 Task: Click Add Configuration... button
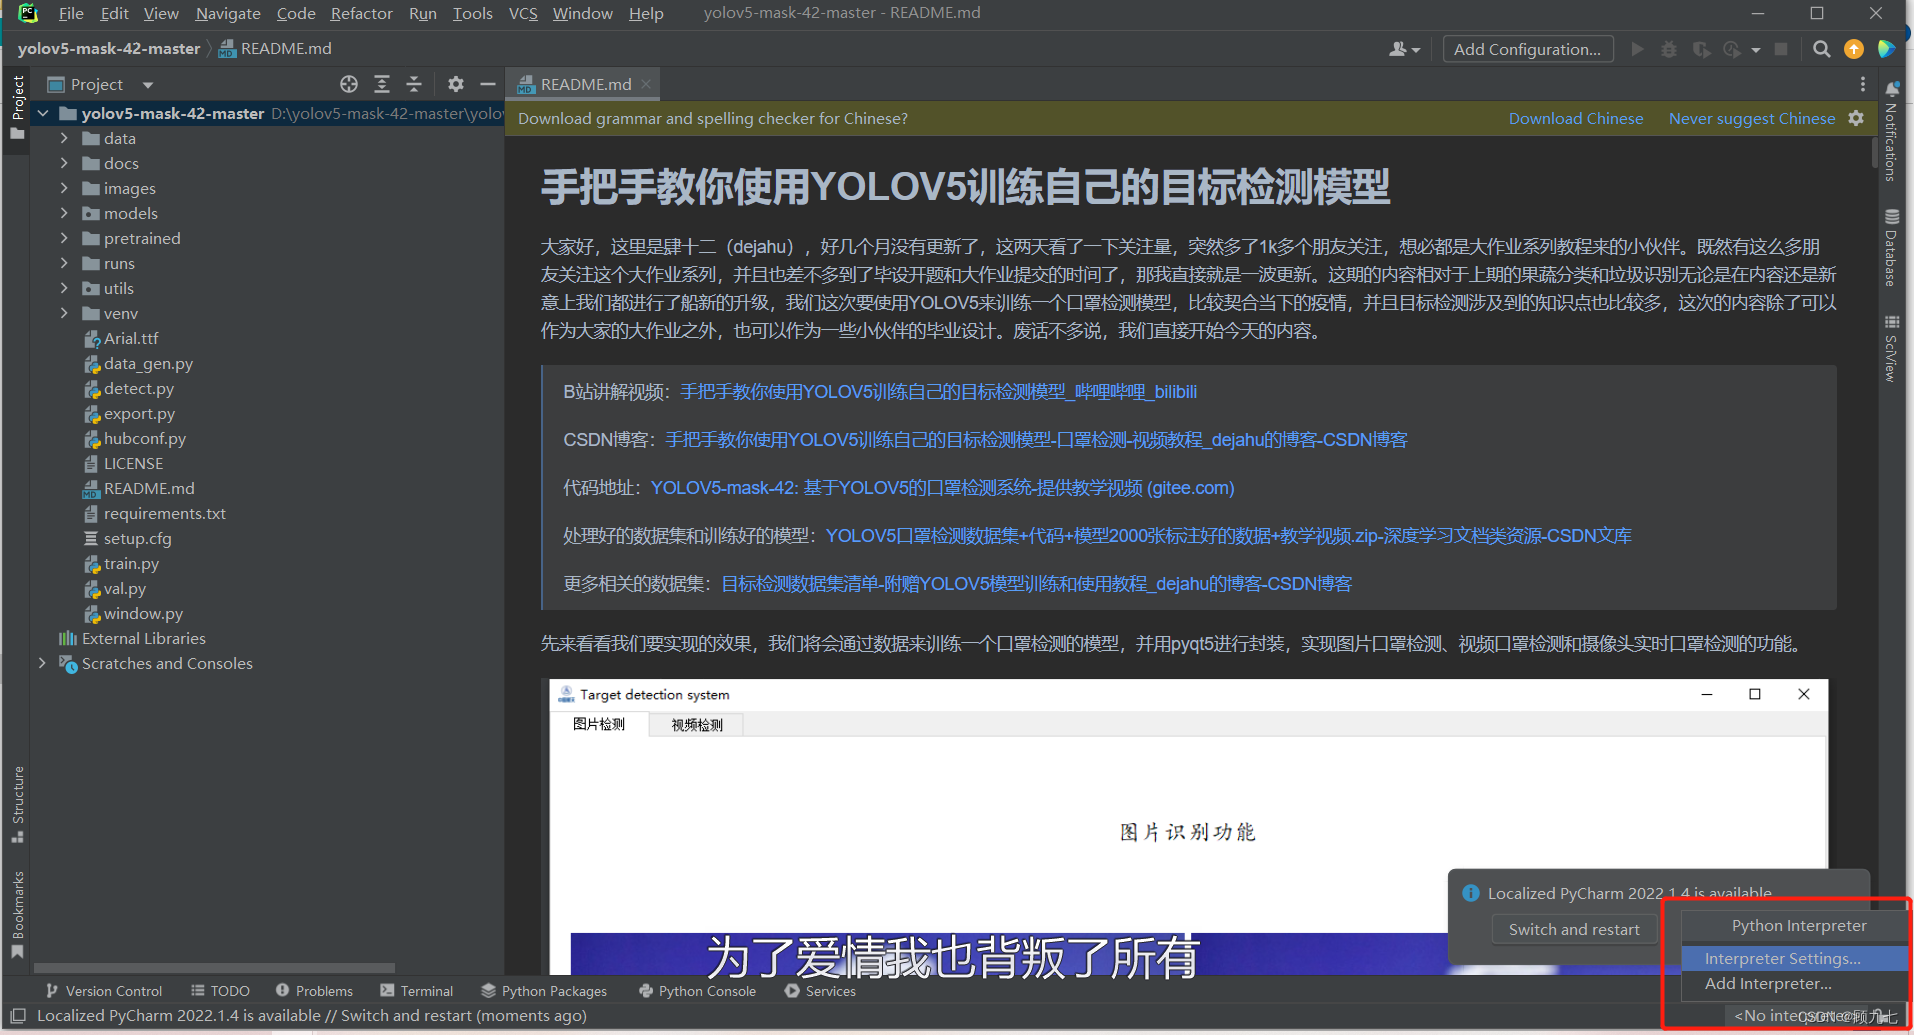tap(1527, 49)
